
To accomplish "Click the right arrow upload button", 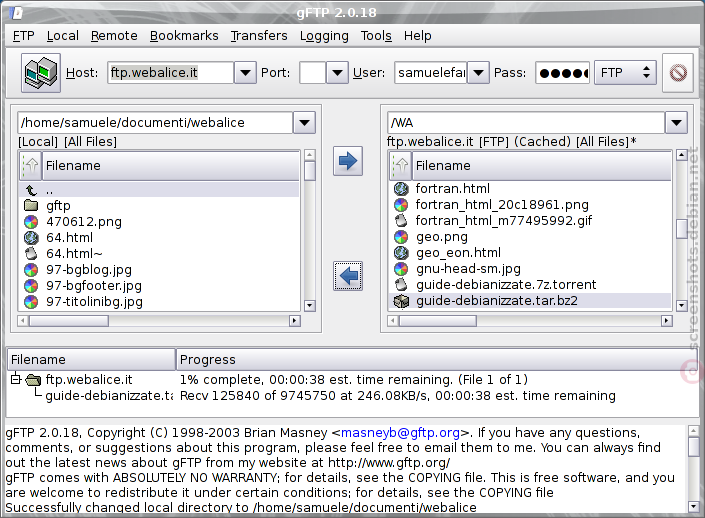I will tap(348, 161).
